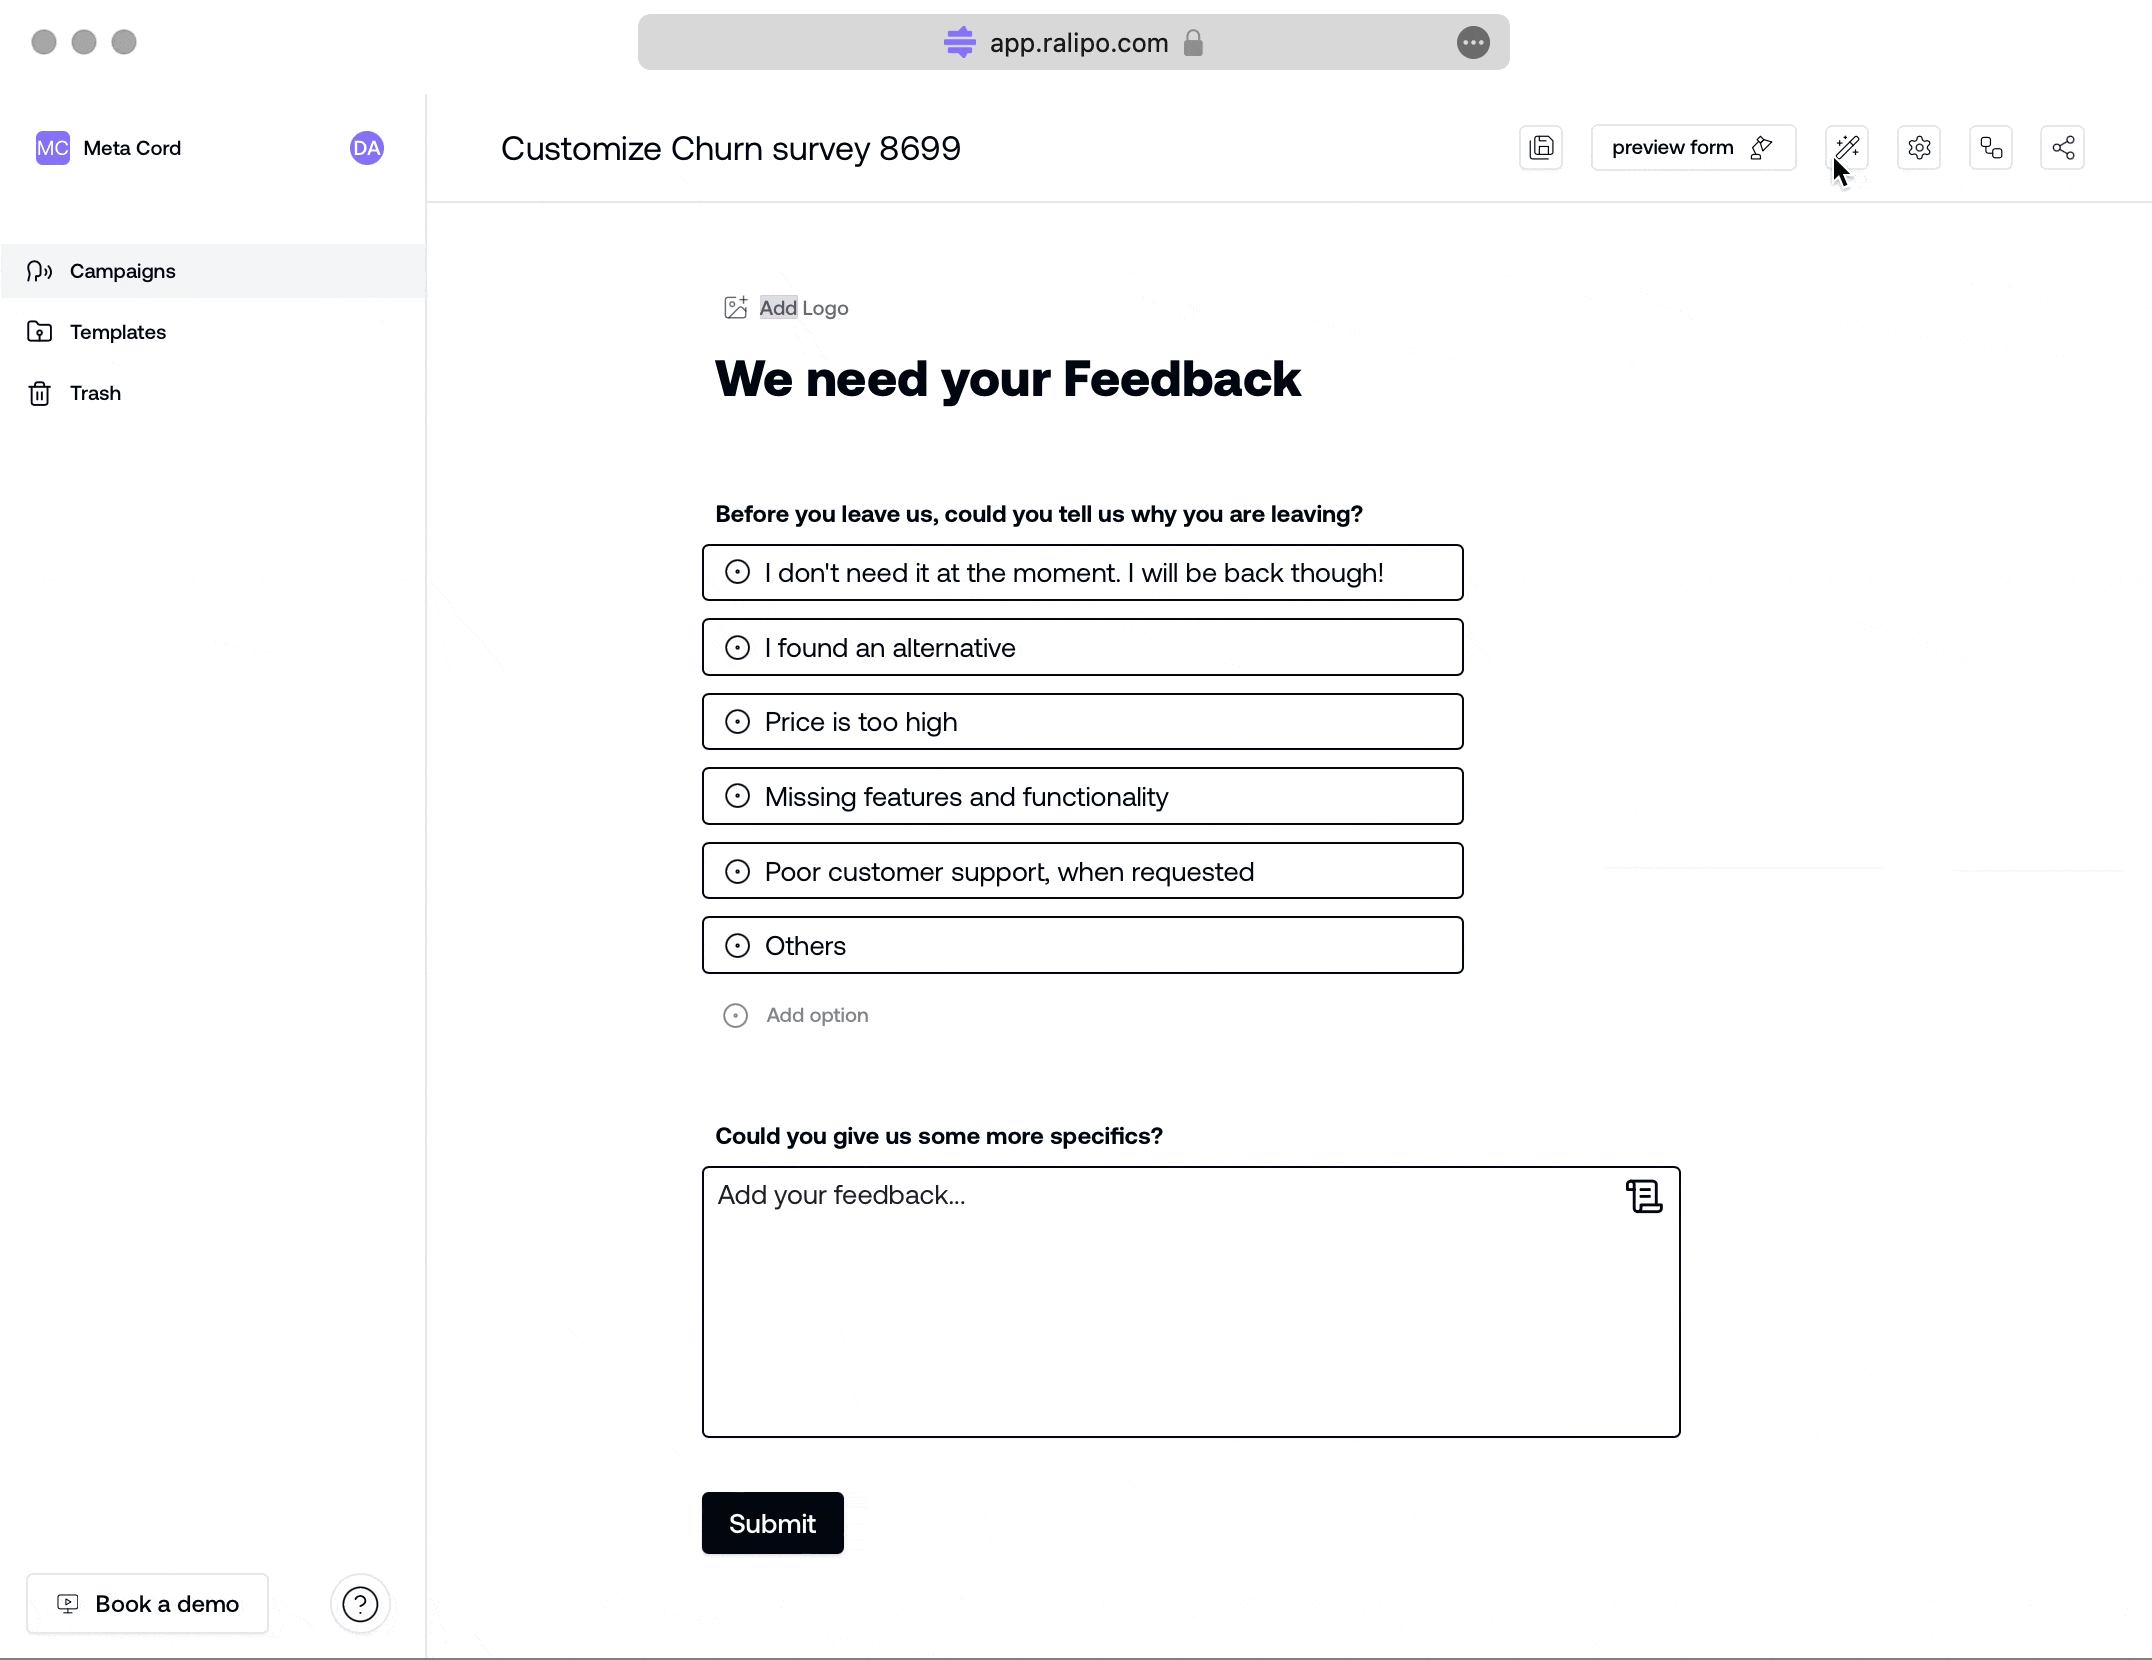Open Trash in sidebar
The width and height of the screenshot is (2152, 1660).
[95, 393]
